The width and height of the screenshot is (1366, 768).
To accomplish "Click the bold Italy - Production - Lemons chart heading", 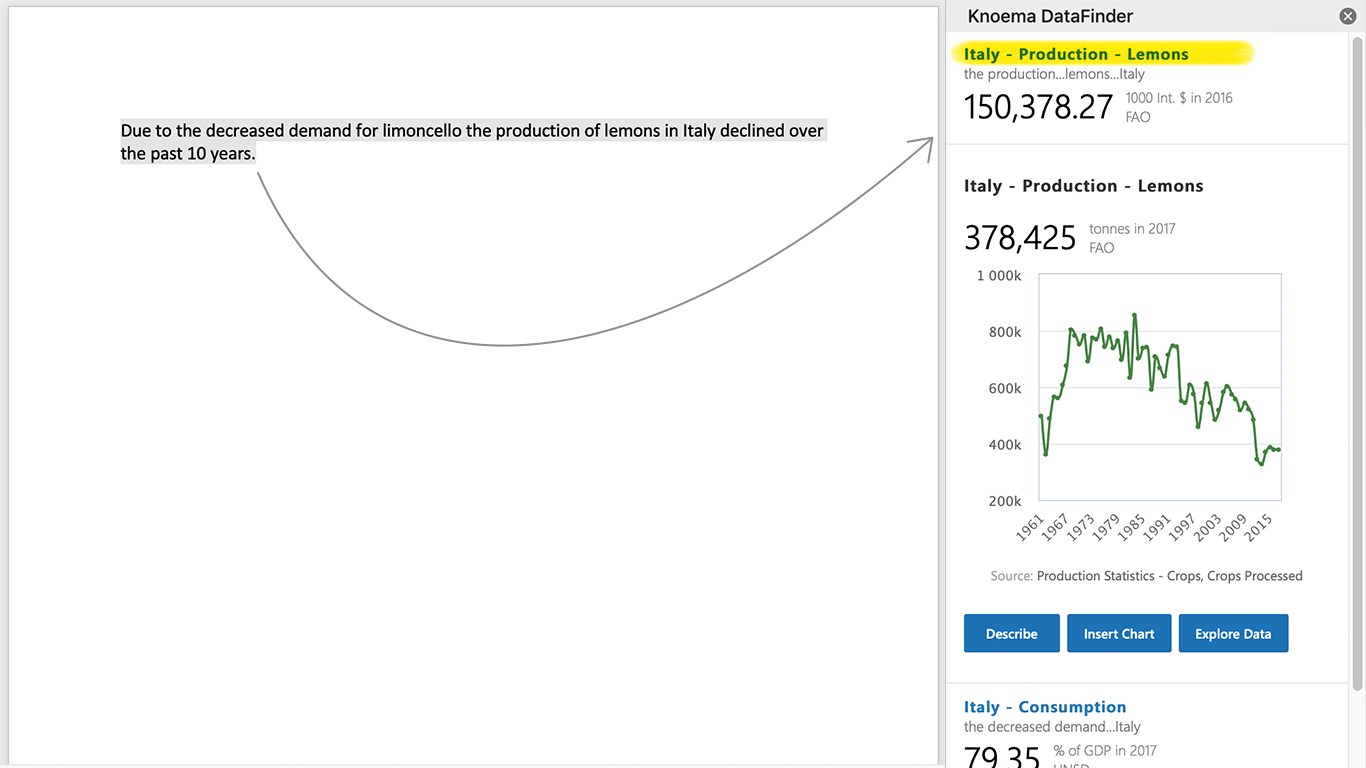I will (1083, 186).
